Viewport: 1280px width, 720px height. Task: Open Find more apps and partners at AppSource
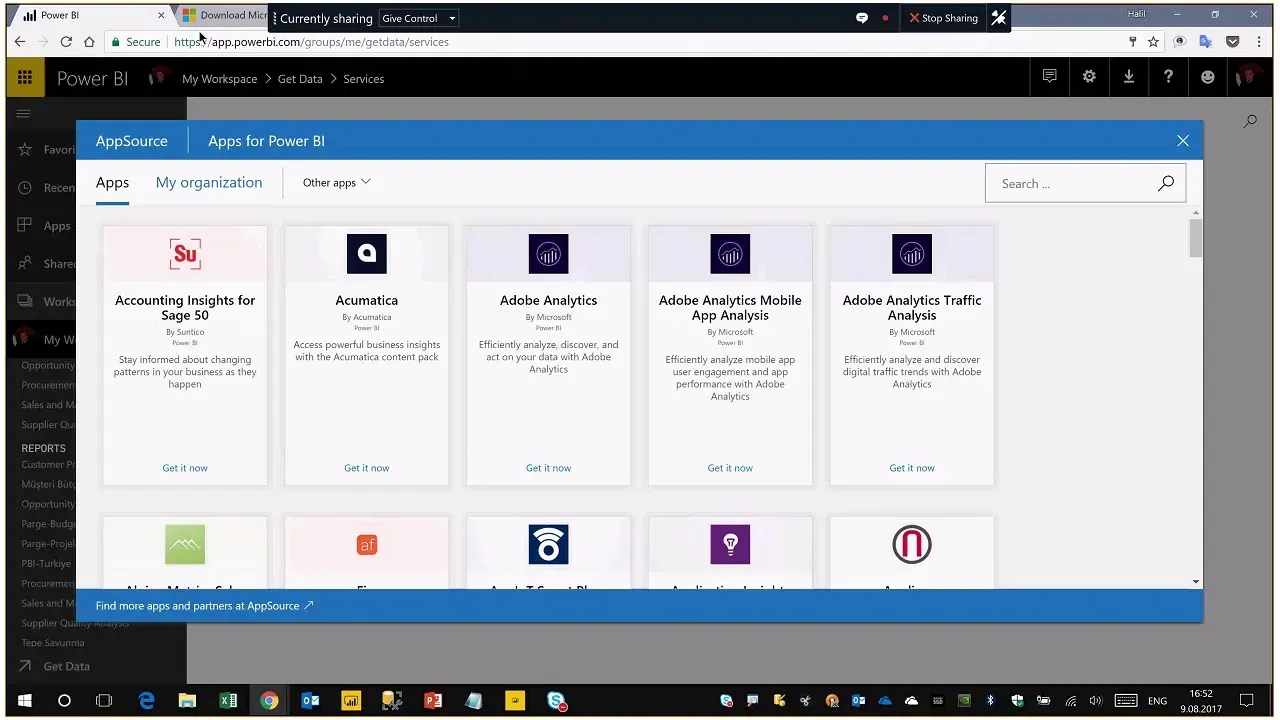pyautogui.click(x=205, y=606)
